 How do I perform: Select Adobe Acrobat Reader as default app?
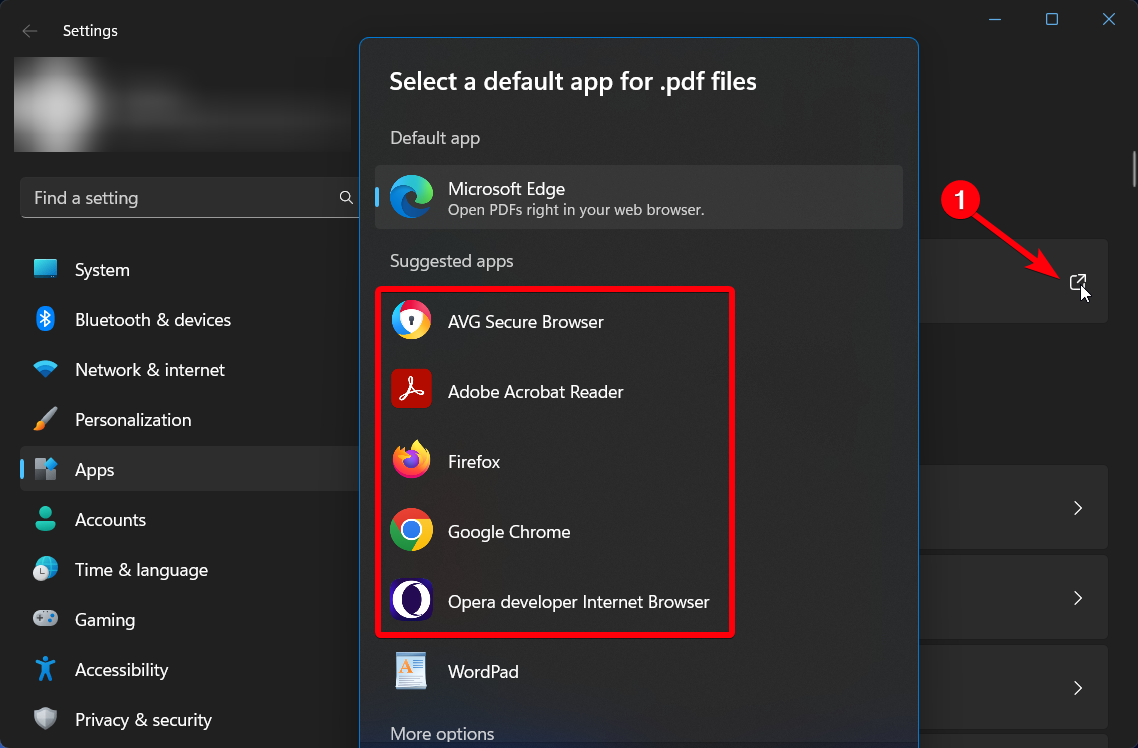pos(535,391)
